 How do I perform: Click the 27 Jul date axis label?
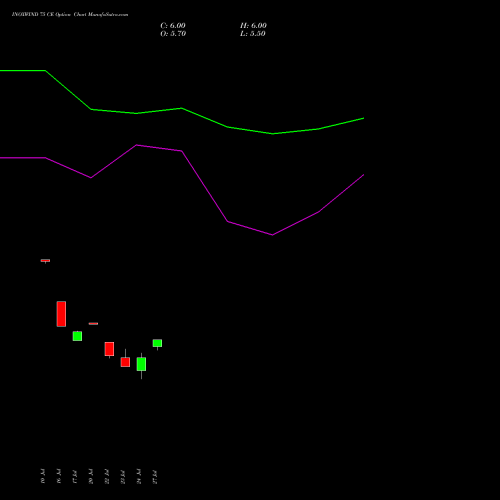(155, 477)
